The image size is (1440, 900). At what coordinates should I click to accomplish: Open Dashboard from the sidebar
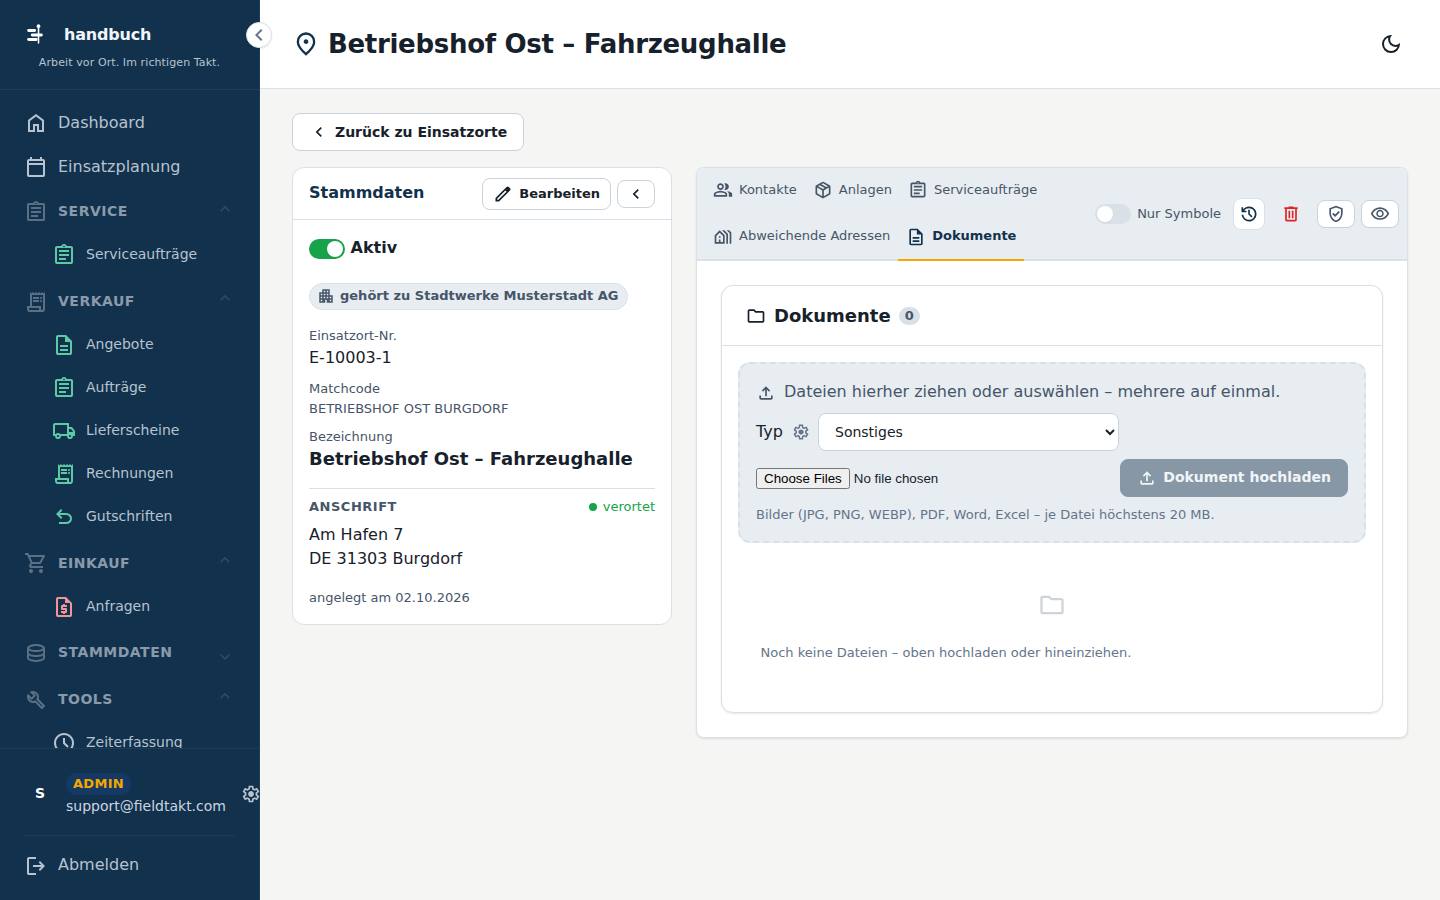coord(130,123)
